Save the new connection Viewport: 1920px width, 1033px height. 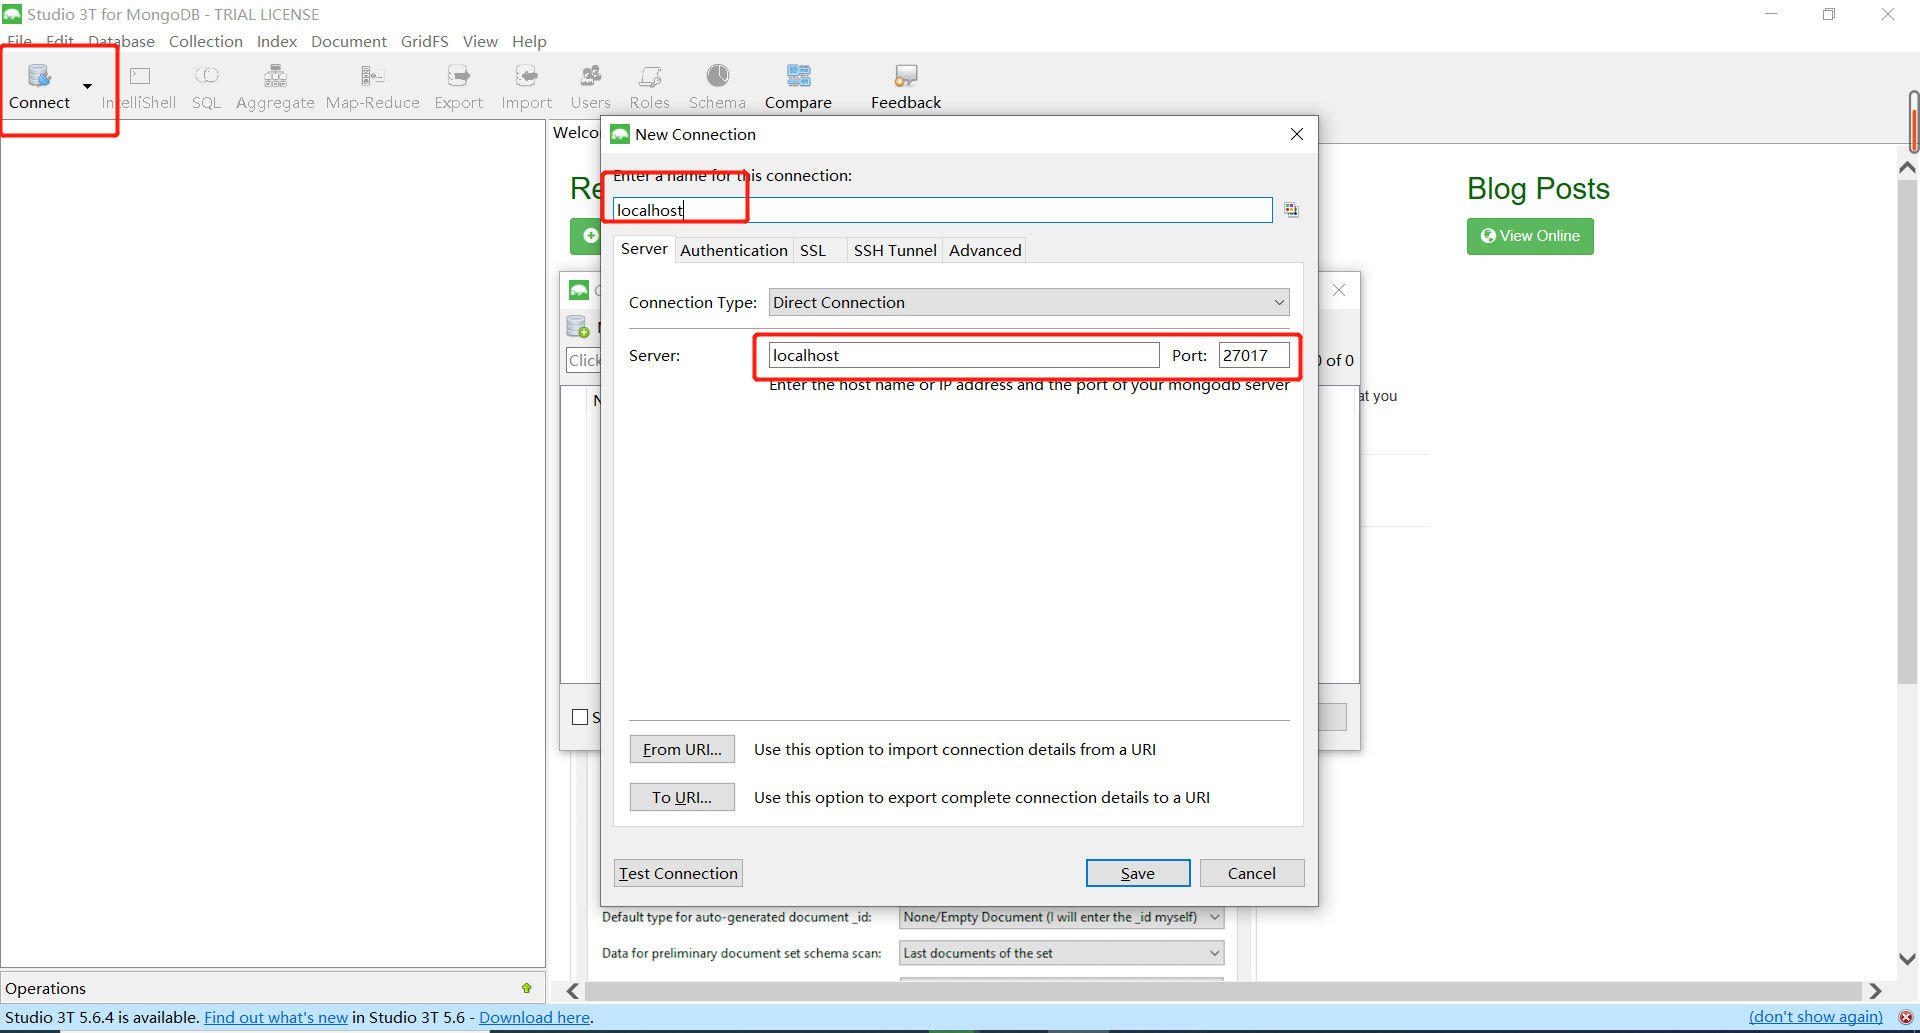point(1138,873)
